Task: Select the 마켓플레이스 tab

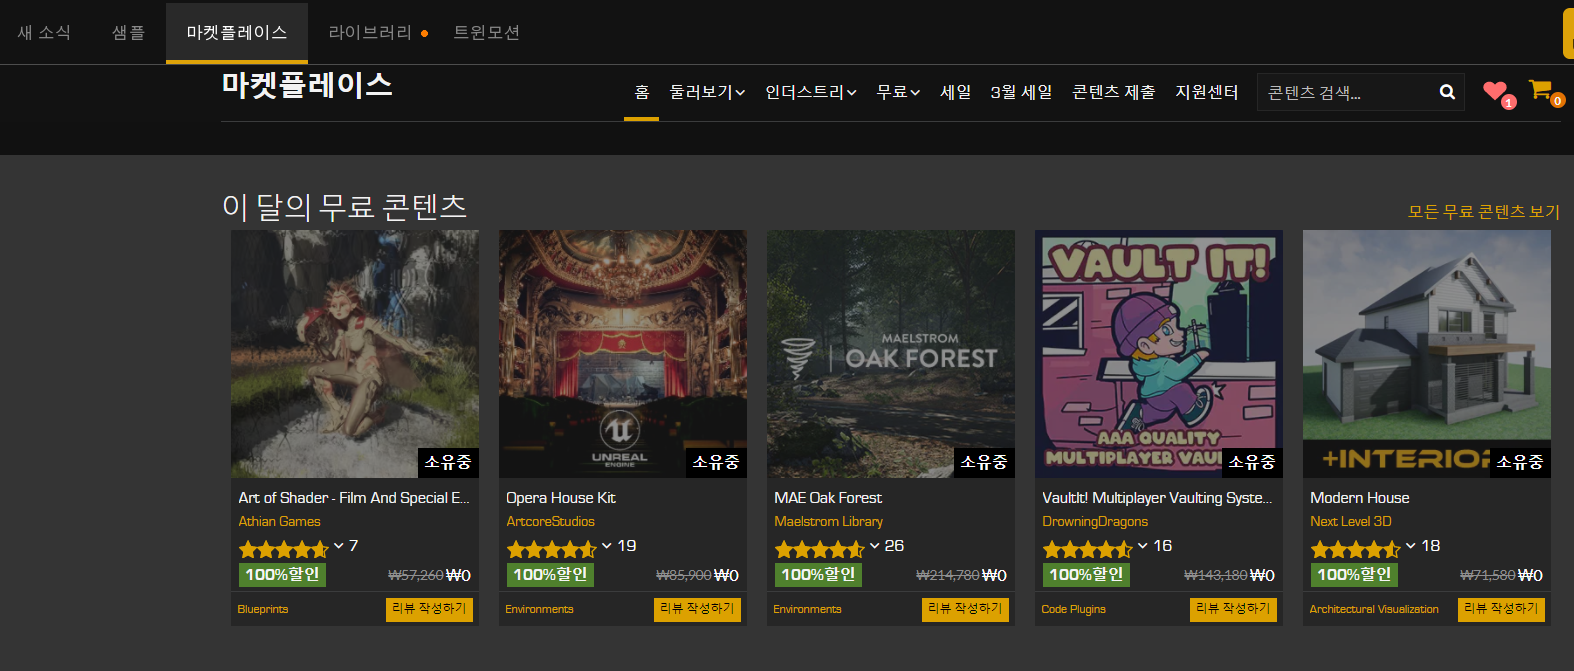Action: tap(237, 32)
